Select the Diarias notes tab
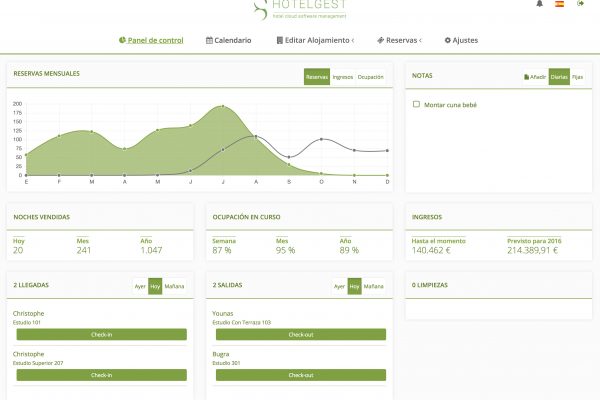Screen dimensions: 600x400 pos(560,76)
